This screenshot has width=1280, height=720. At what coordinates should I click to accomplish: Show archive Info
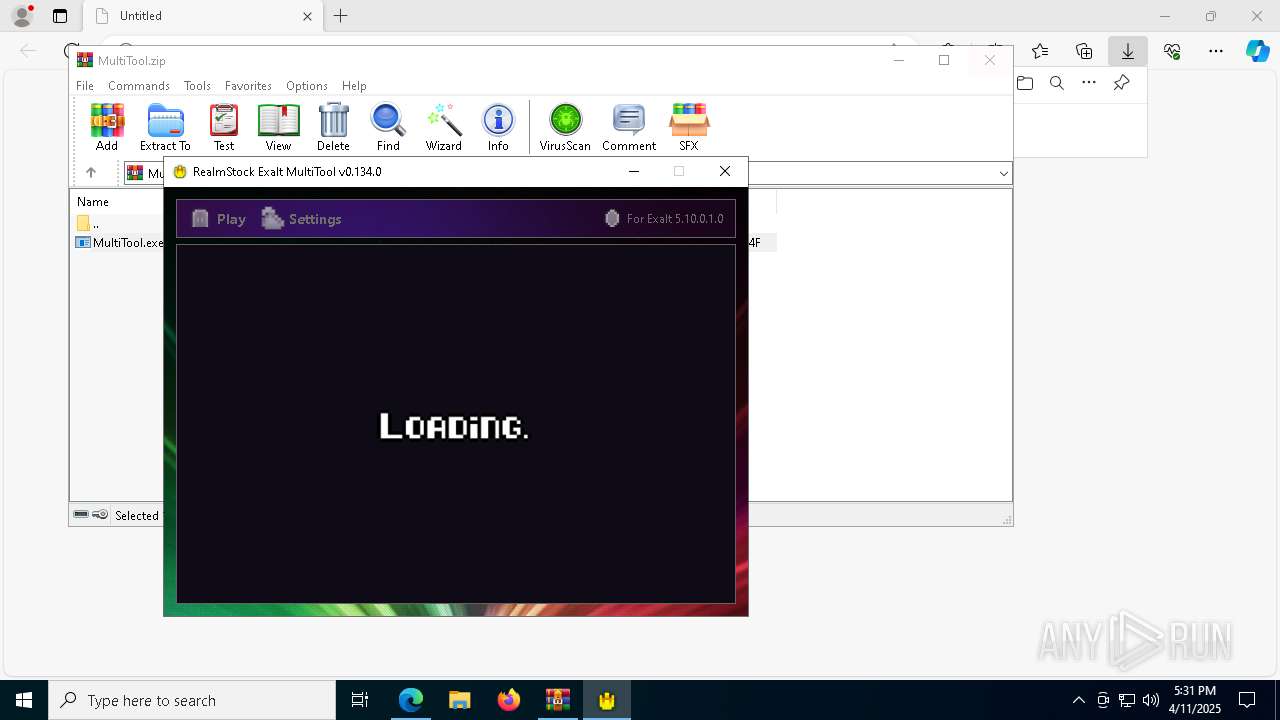coord(498,127)
